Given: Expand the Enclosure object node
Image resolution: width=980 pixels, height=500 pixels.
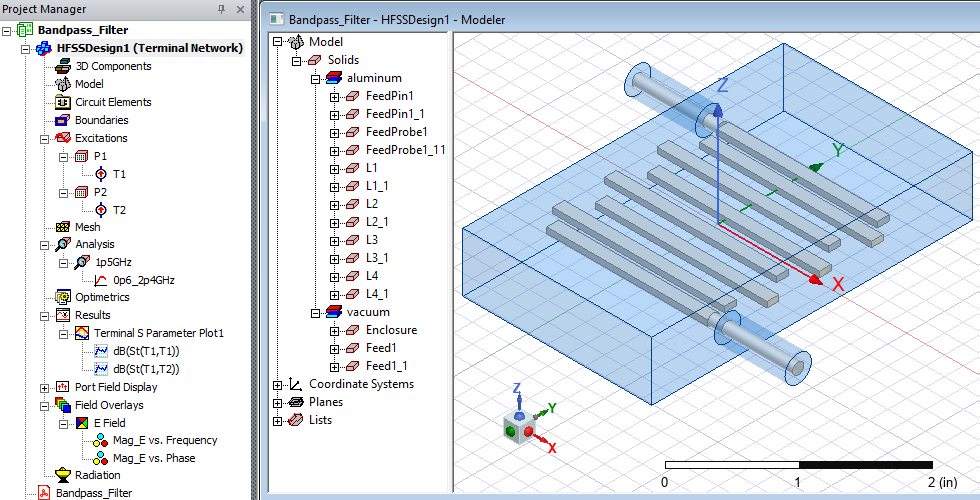Looking at the screenshot, I should [x=334, y=331].
